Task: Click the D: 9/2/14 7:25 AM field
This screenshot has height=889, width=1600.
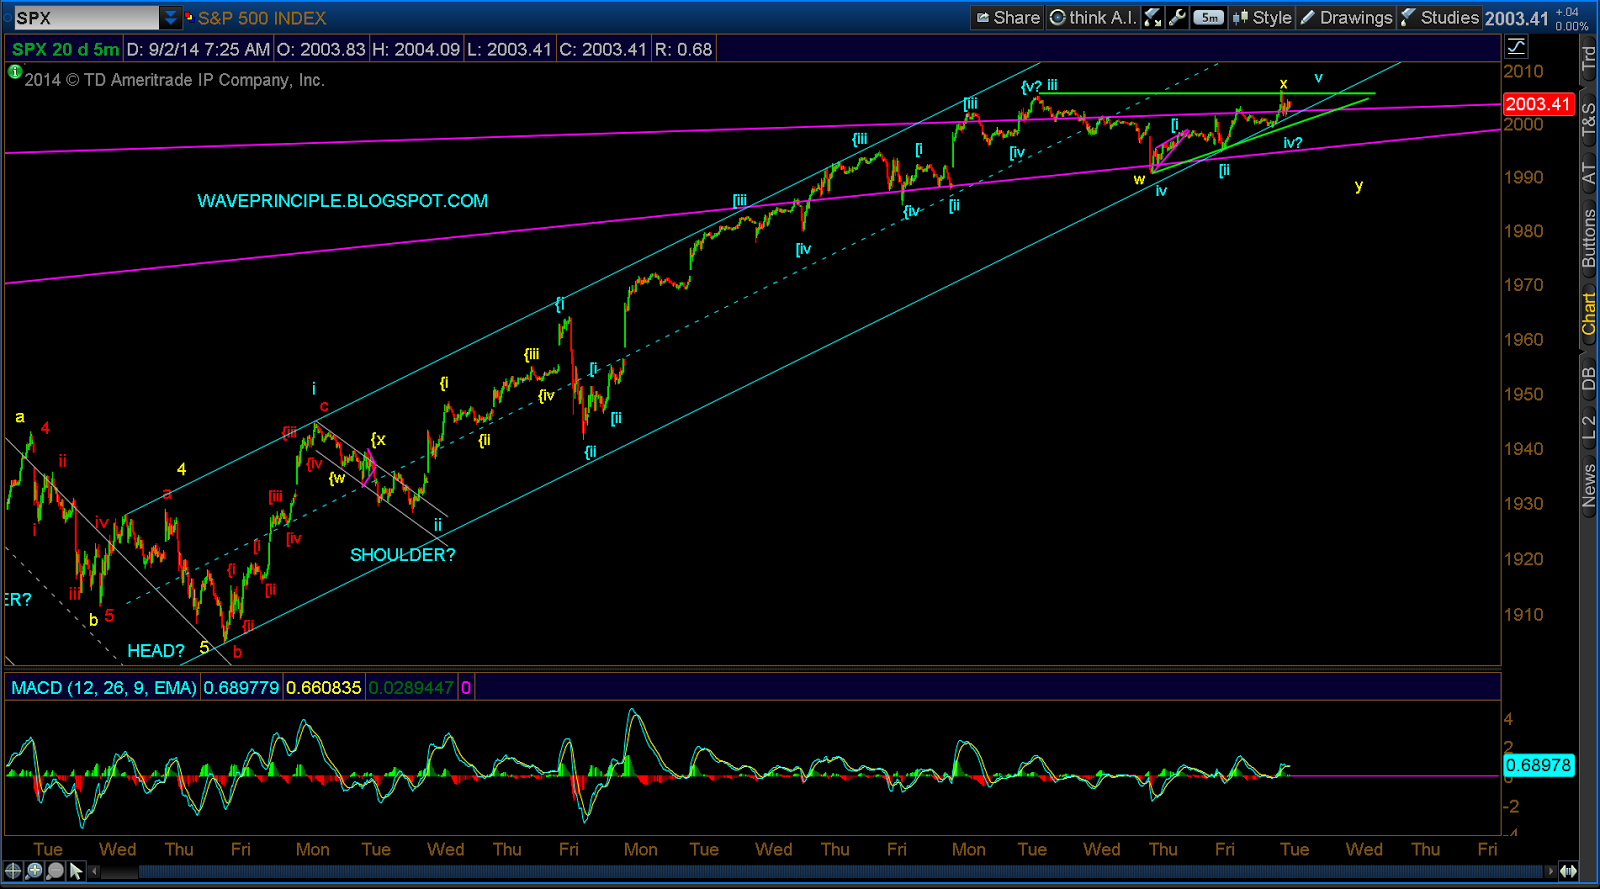Action: pos(198,49)
